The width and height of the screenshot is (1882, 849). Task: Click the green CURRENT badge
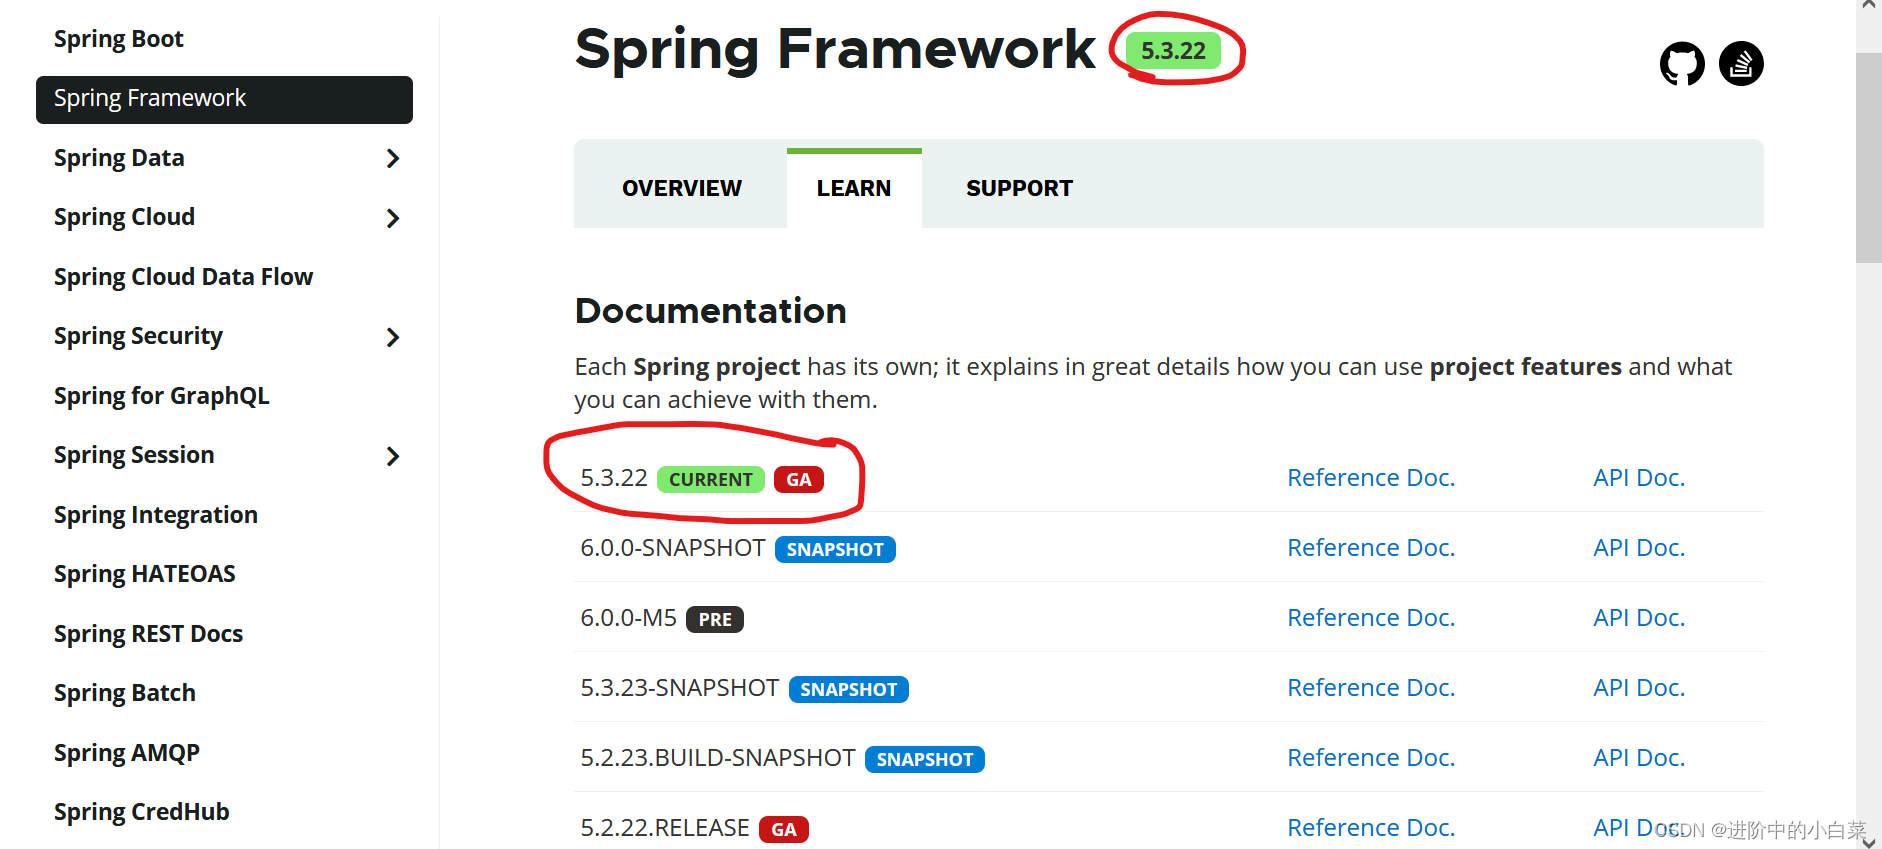[711, 480]
